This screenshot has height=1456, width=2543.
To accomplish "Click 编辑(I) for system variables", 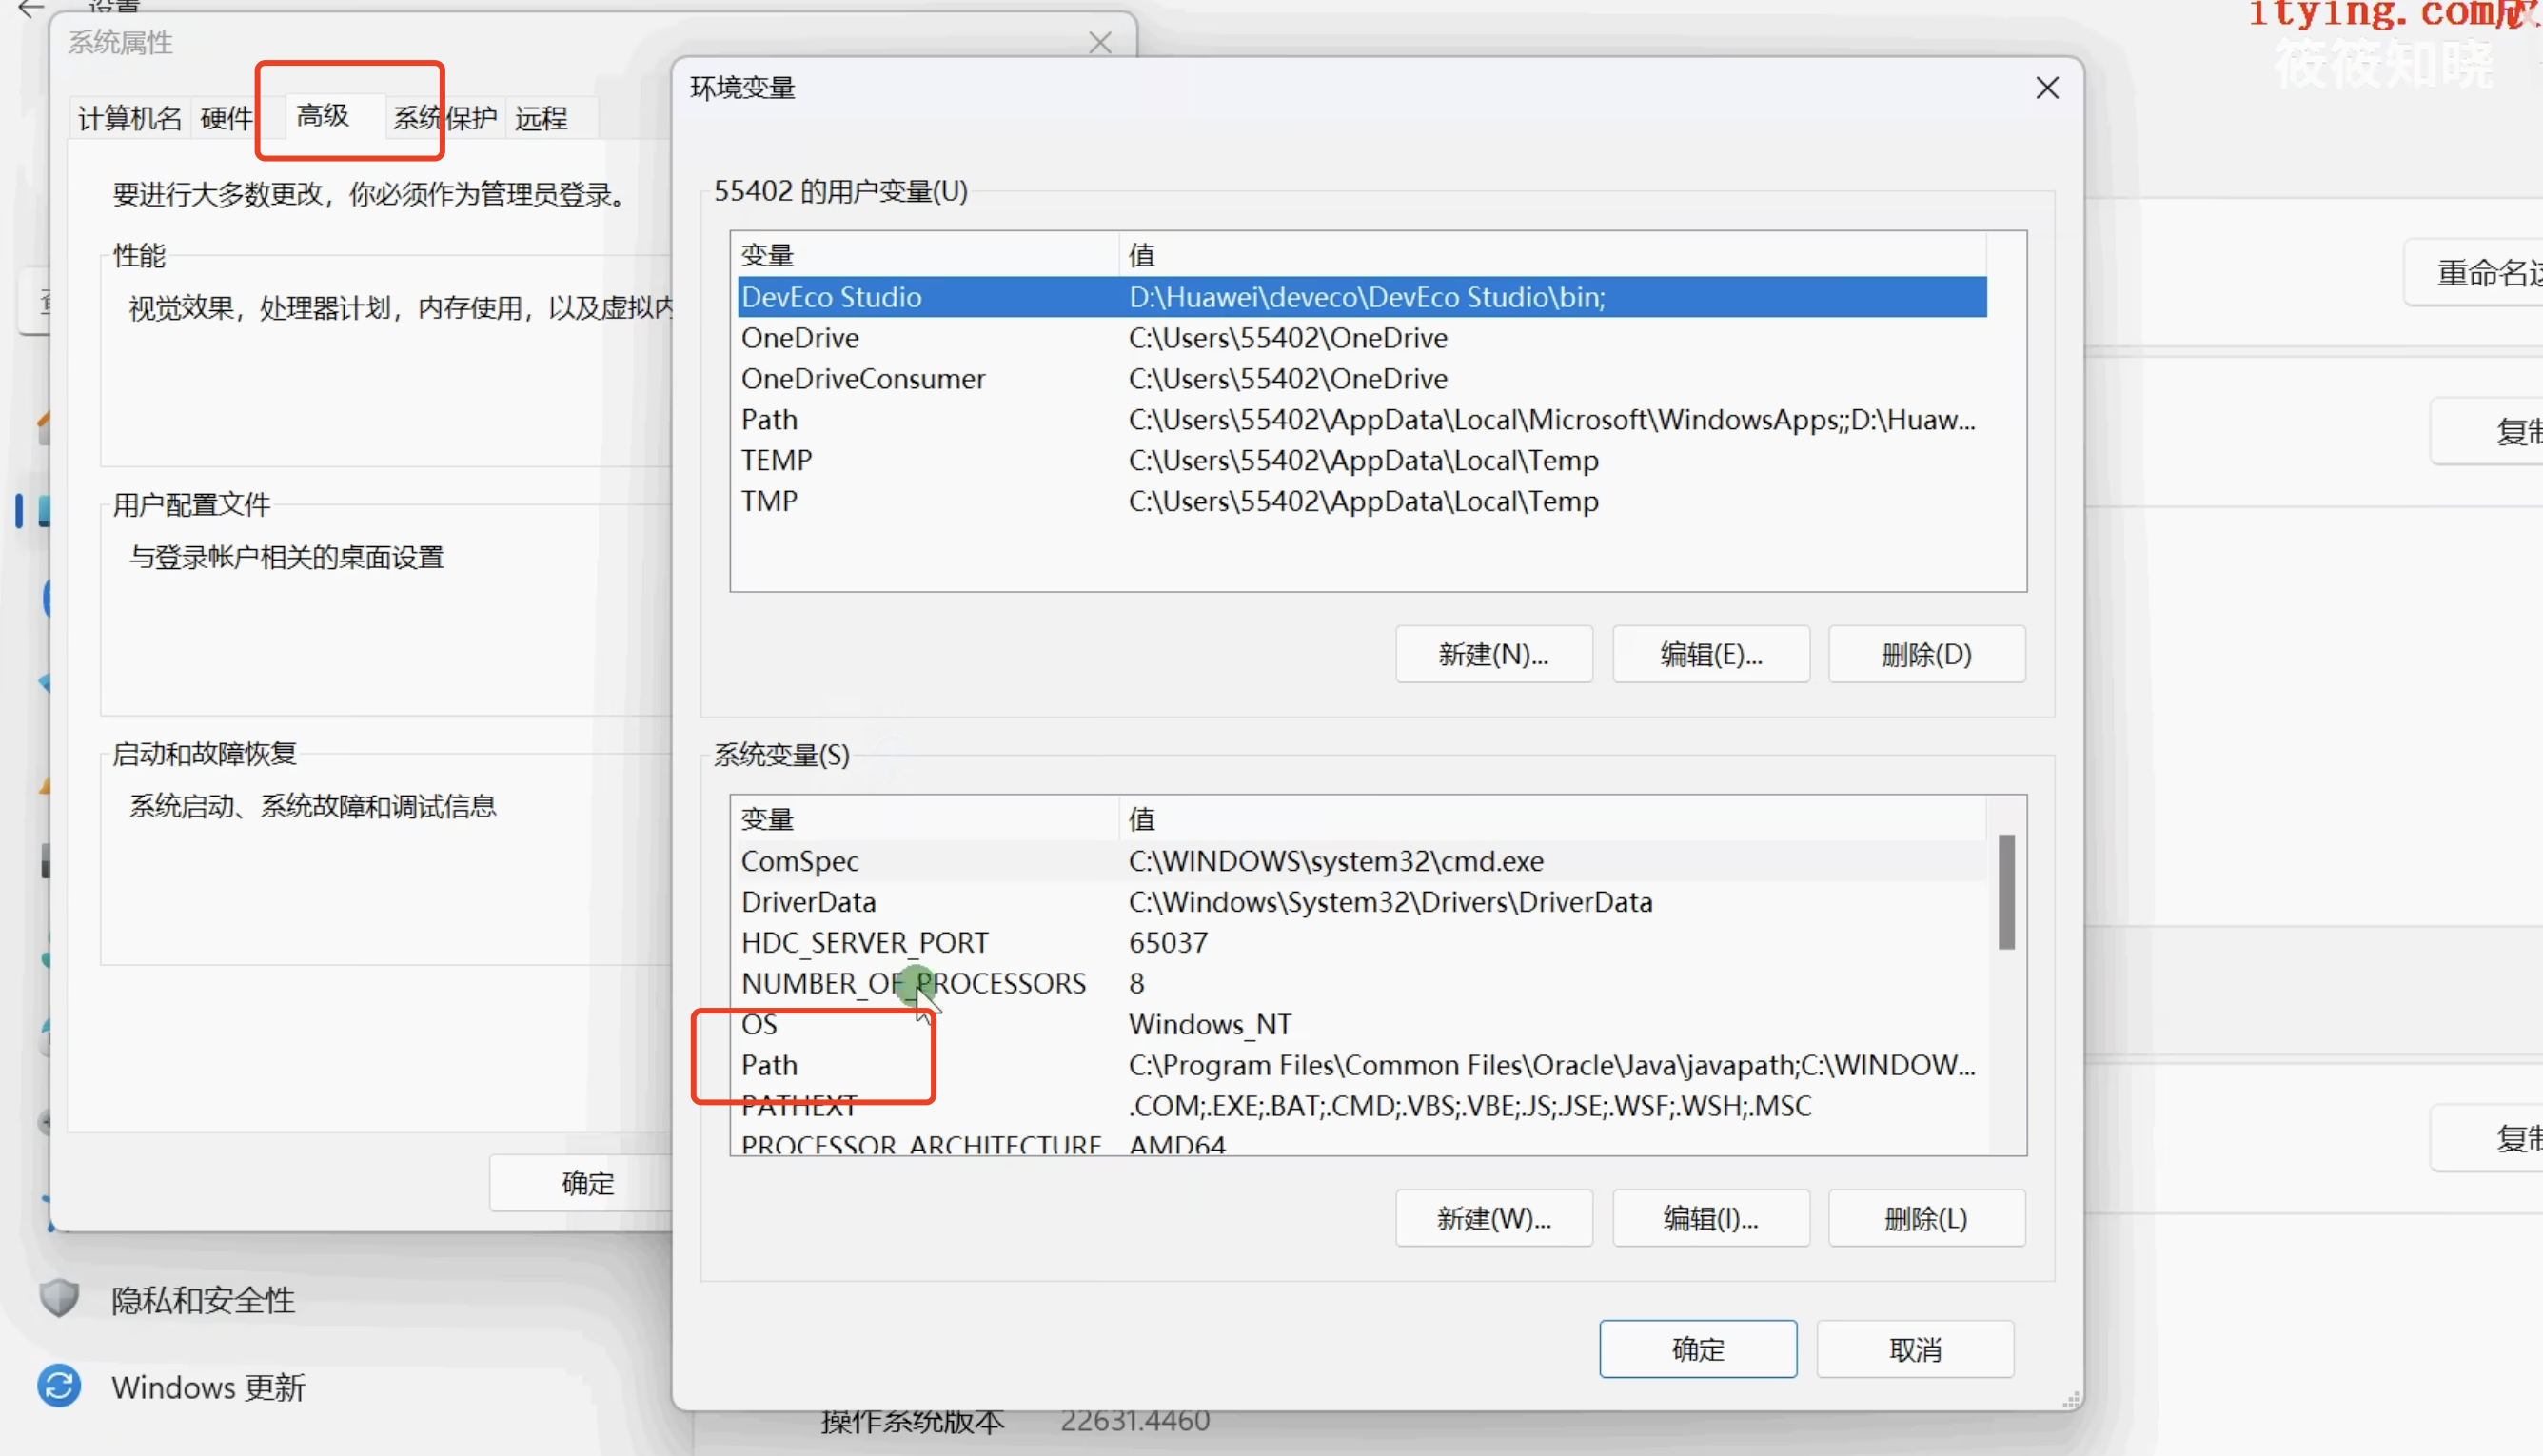I will [x=1710, y=1218].
